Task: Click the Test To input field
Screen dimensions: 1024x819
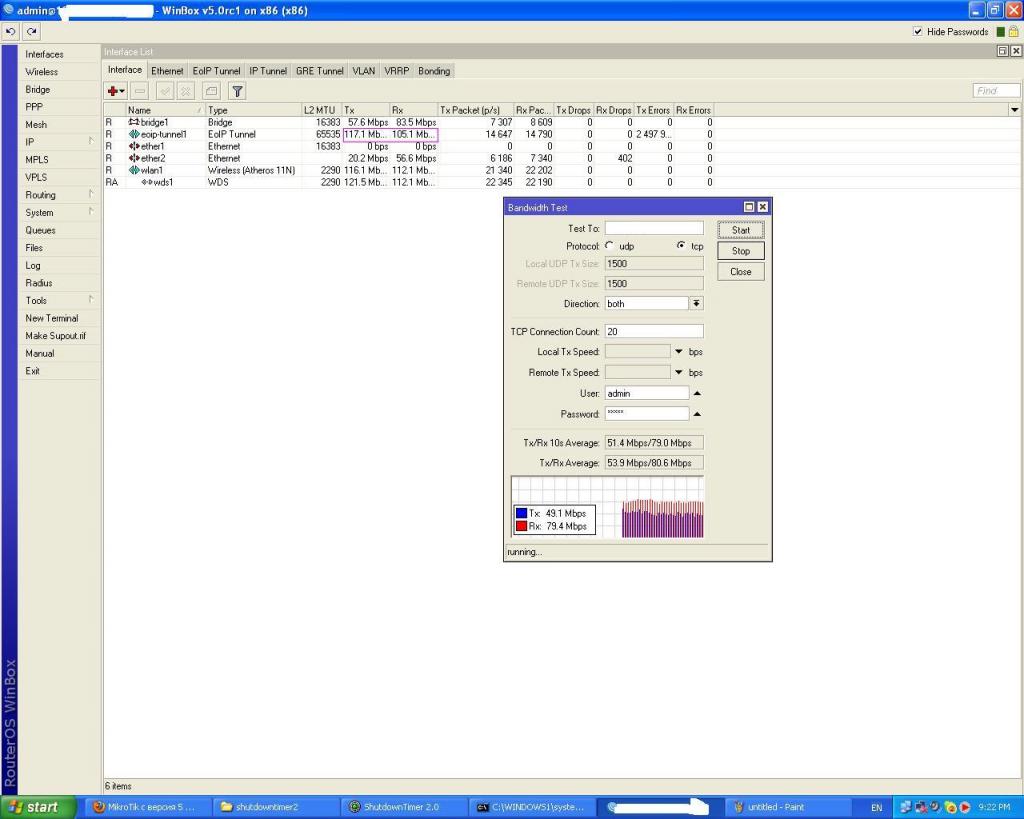Action: tap(653, 229)
